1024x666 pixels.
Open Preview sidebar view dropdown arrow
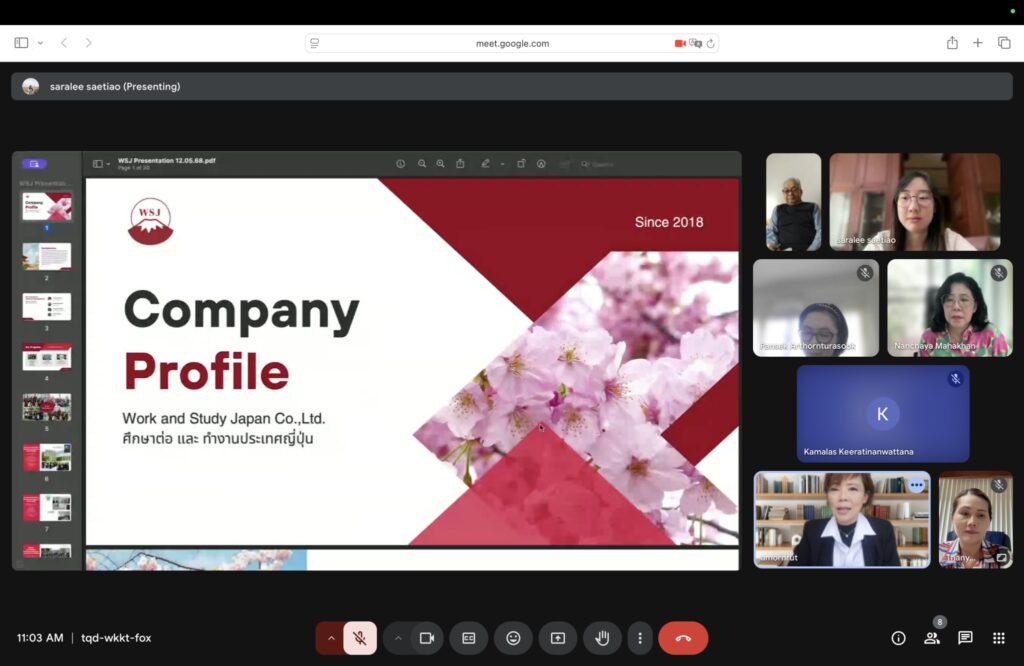[108, 165]
